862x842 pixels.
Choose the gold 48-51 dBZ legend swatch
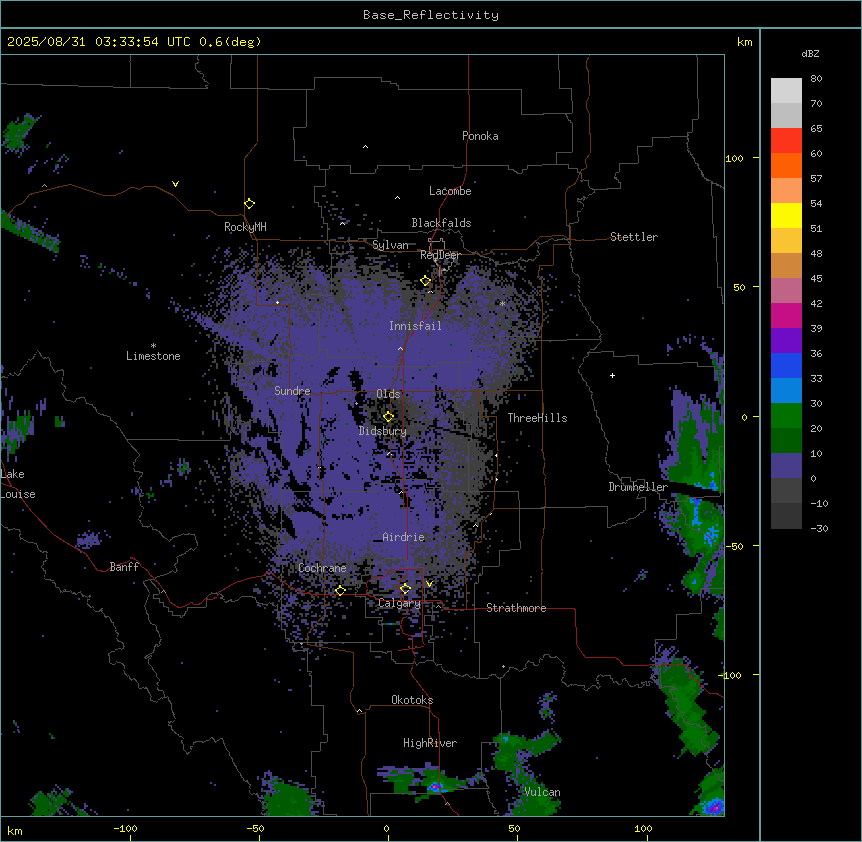786,241
